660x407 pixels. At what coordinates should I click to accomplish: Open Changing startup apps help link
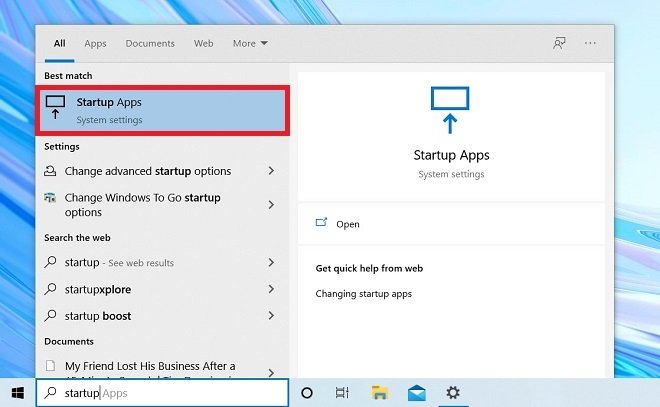point(363,293)
